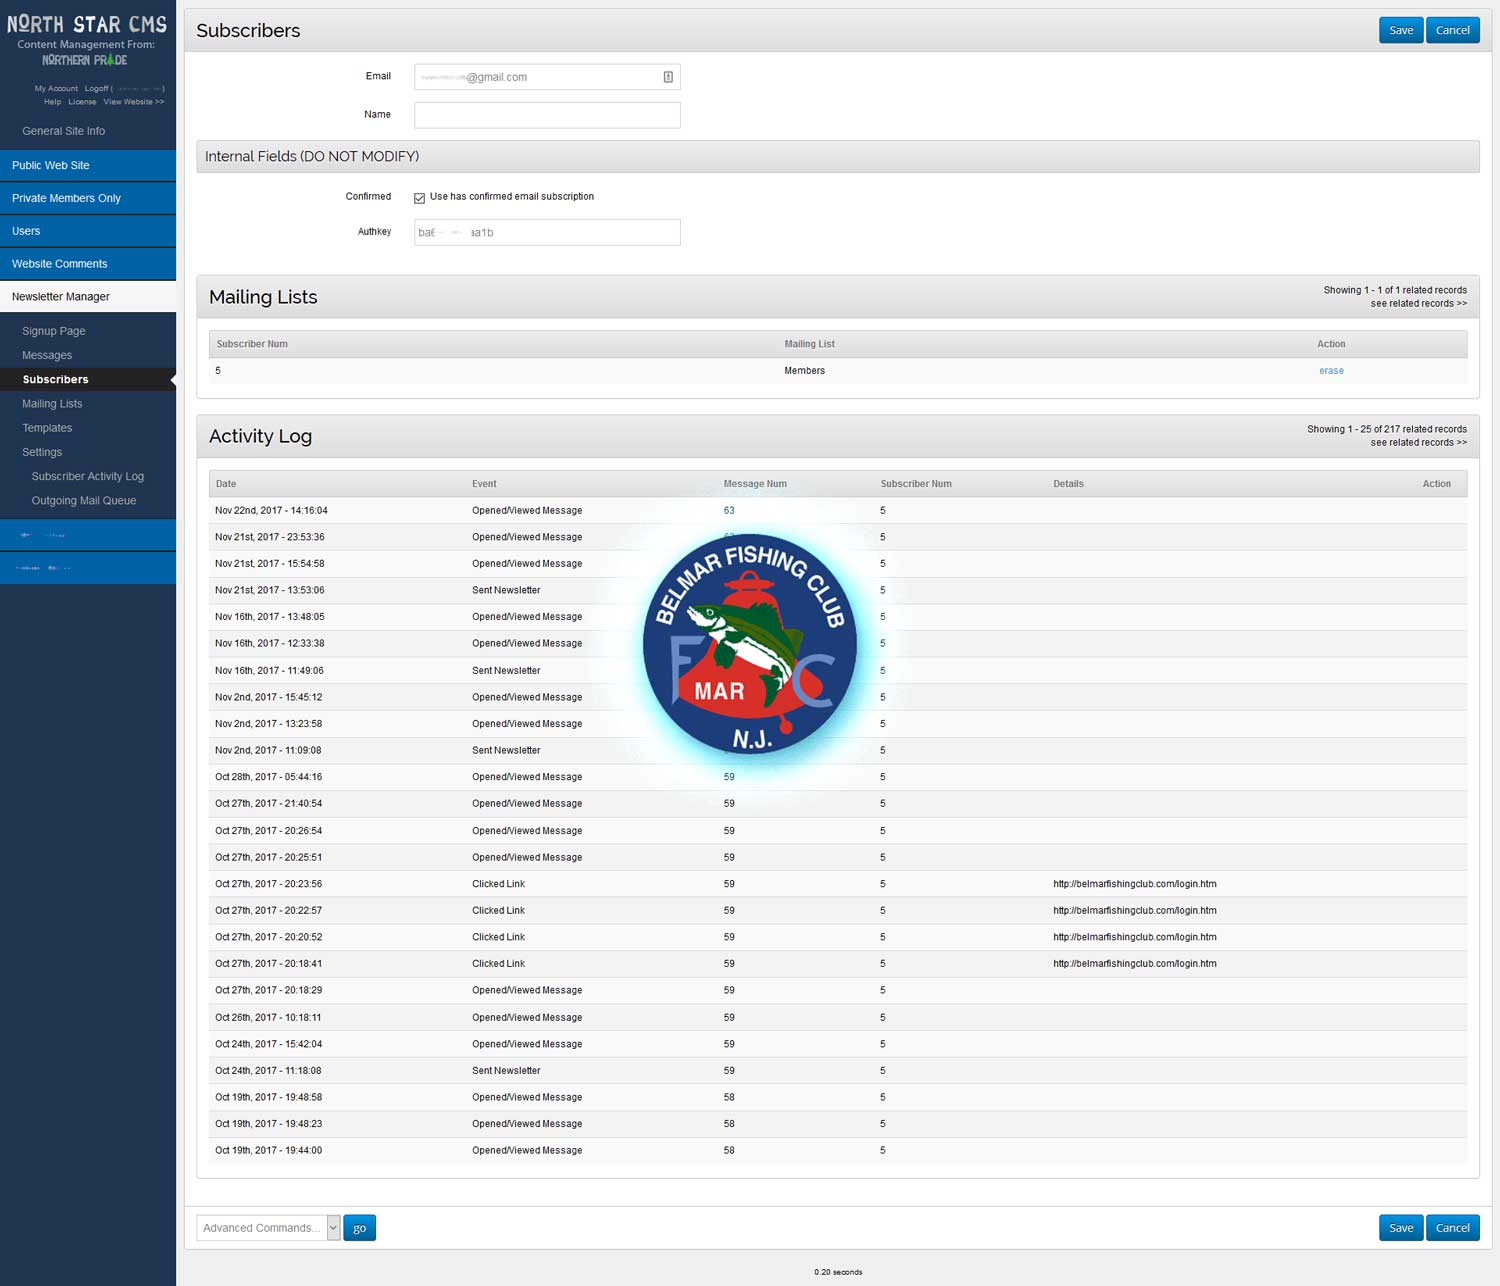Viewport: 1500px width, 1286px height.
Task: Click the Message Num column header
Action: 755,484
